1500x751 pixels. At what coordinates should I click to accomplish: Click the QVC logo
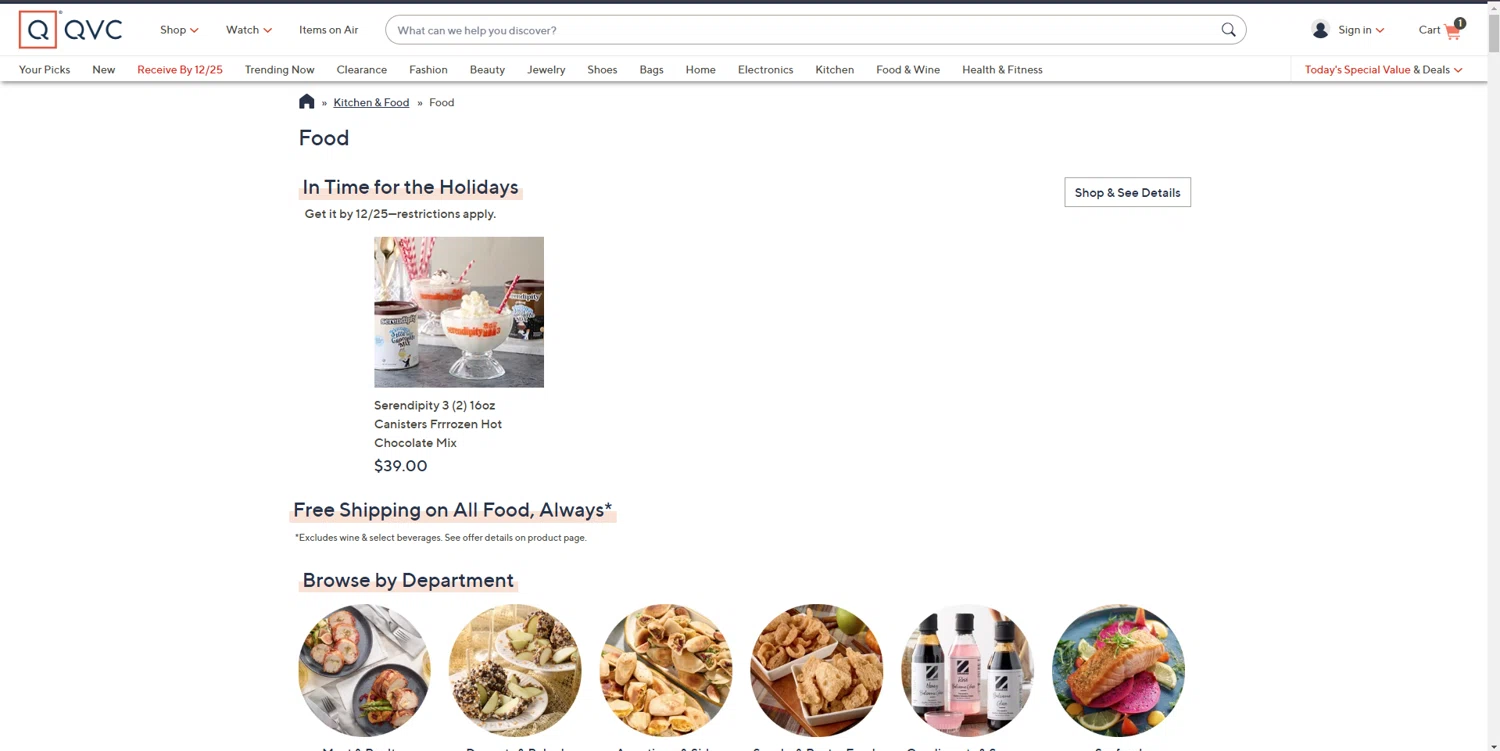(x=71, y=30)
